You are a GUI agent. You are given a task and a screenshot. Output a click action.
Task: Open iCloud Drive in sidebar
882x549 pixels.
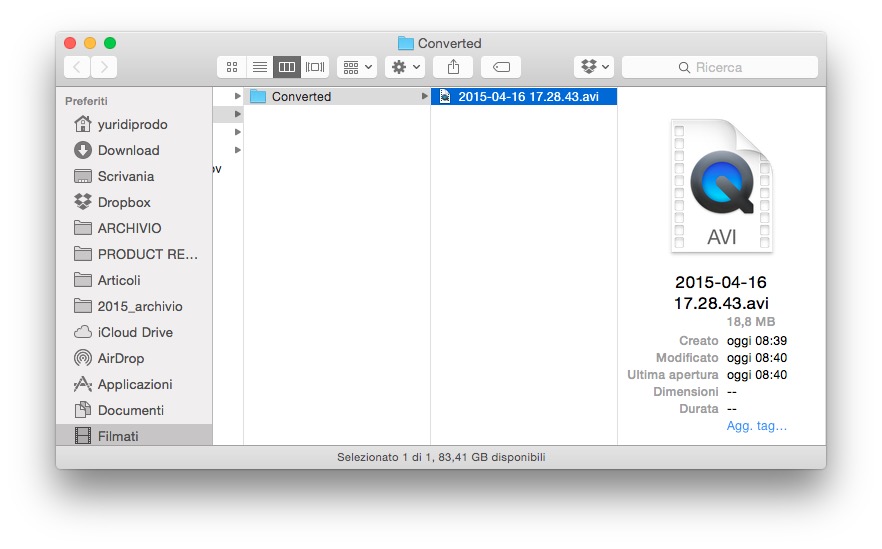coord(134,332)
